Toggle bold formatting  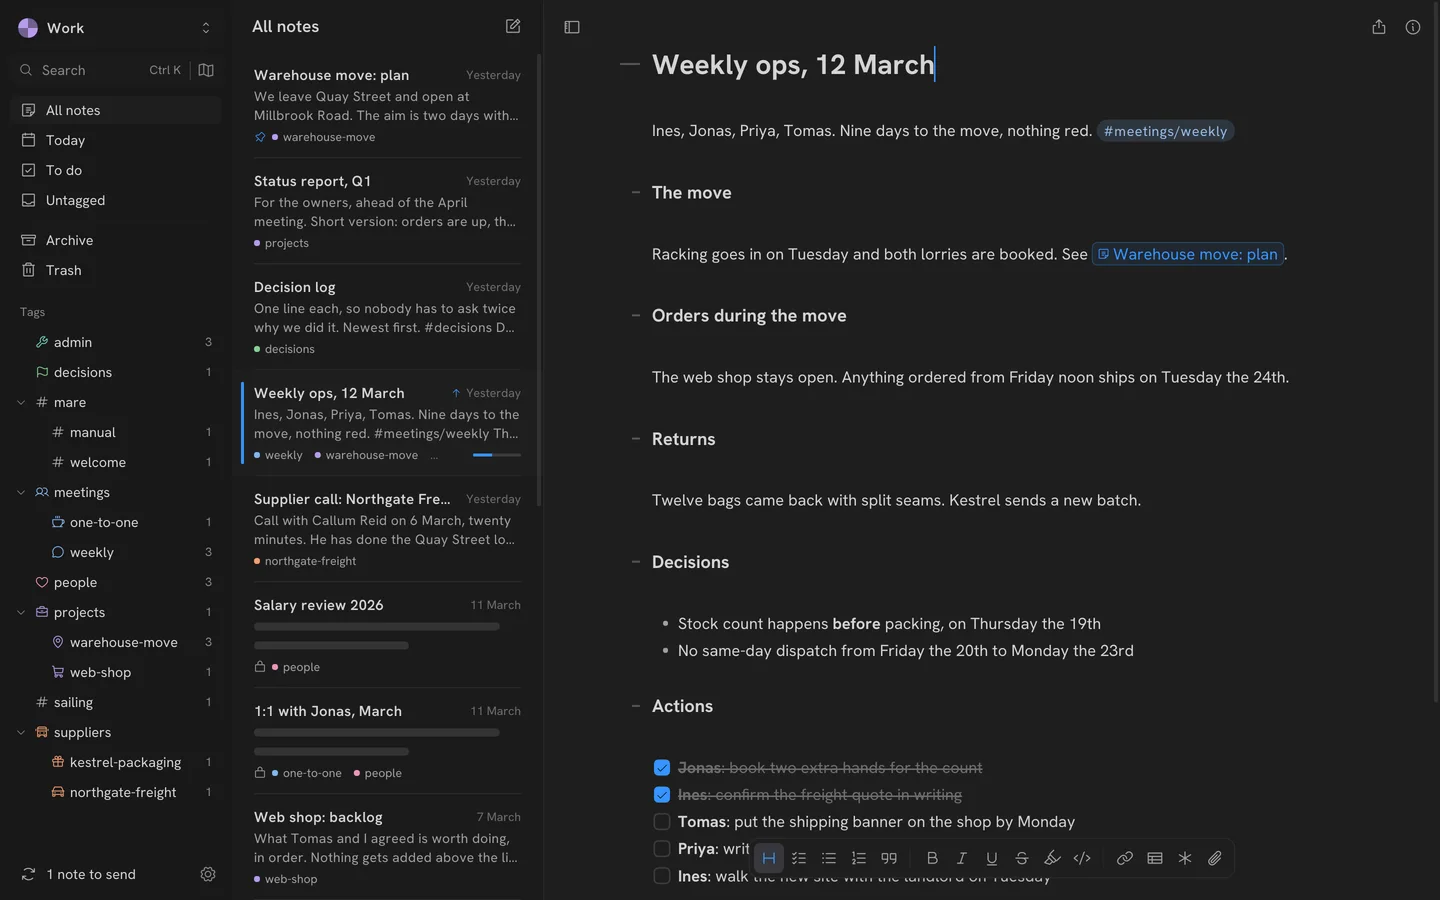pos(932,858)
